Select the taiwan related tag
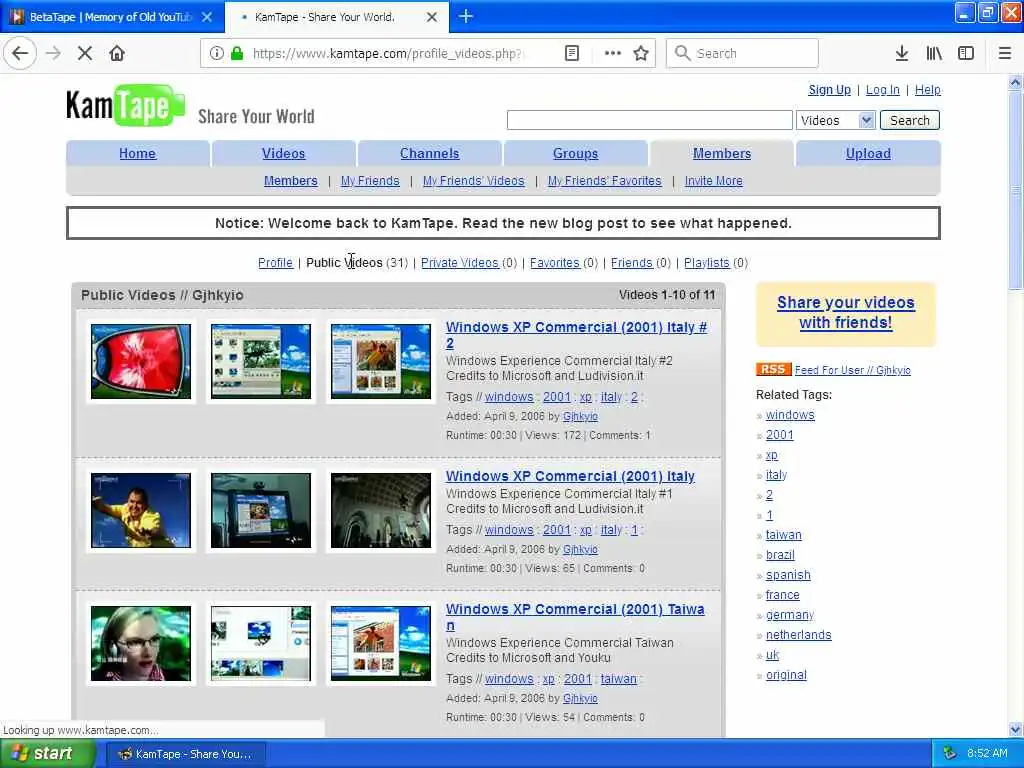The width and height of the screenshot is (1024, 768). (784, 535)
